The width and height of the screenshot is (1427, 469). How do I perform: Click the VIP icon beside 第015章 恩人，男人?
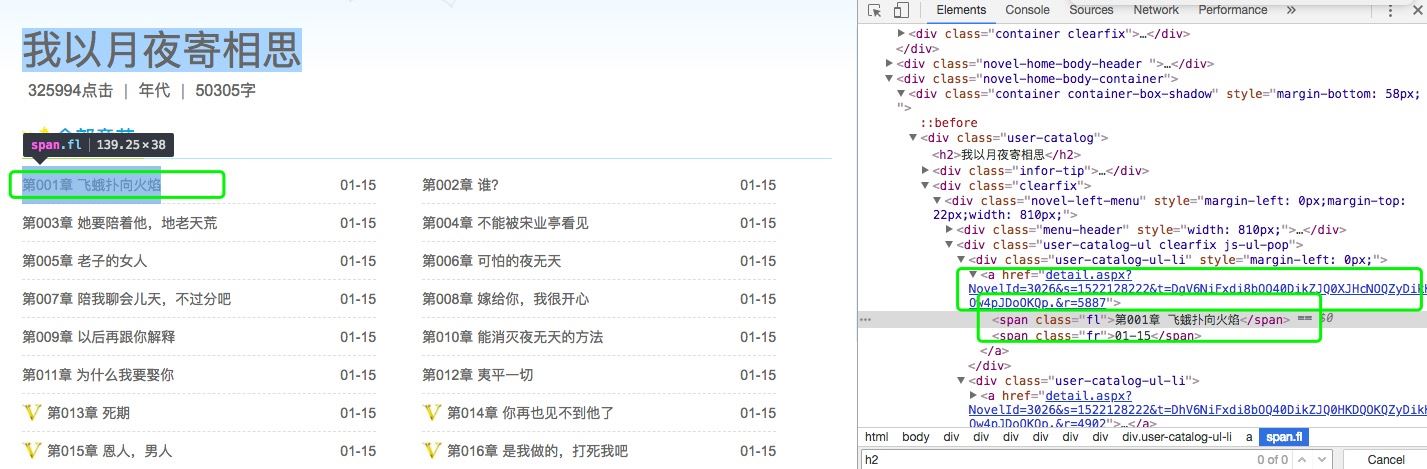pos(31,451)
